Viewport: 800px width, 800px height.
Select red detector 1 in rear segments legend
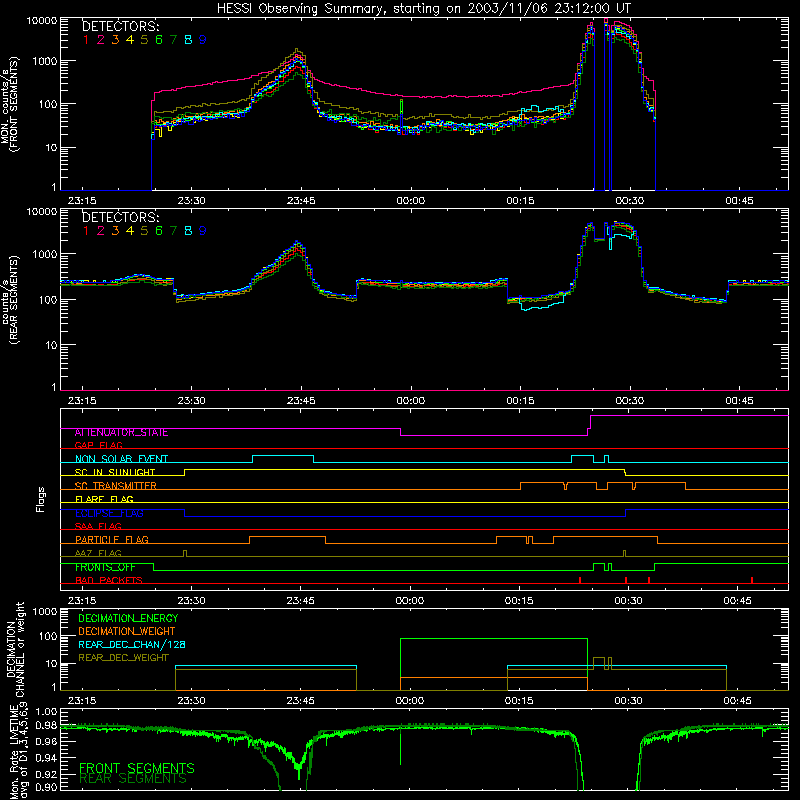point(86,231)
